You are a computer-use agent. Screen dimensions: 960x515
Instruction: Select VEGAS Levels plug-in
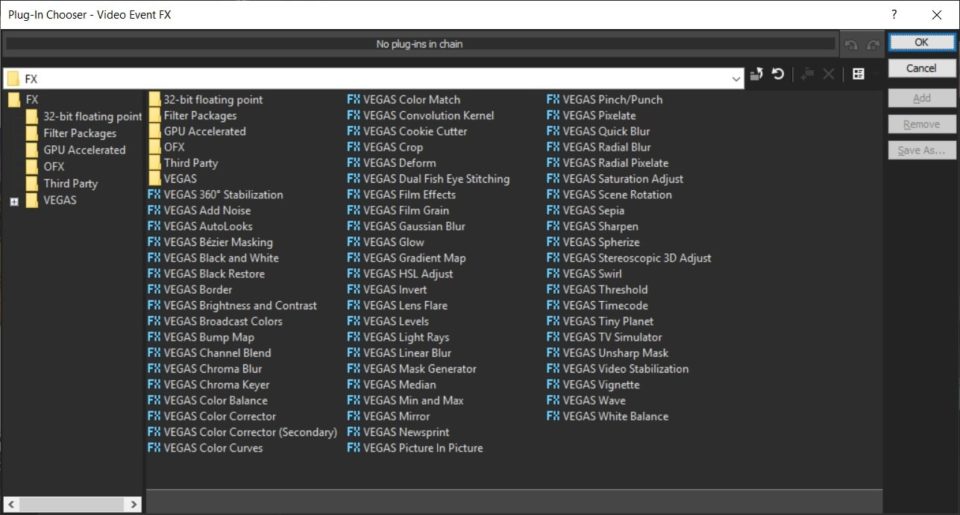coord(388,321)
